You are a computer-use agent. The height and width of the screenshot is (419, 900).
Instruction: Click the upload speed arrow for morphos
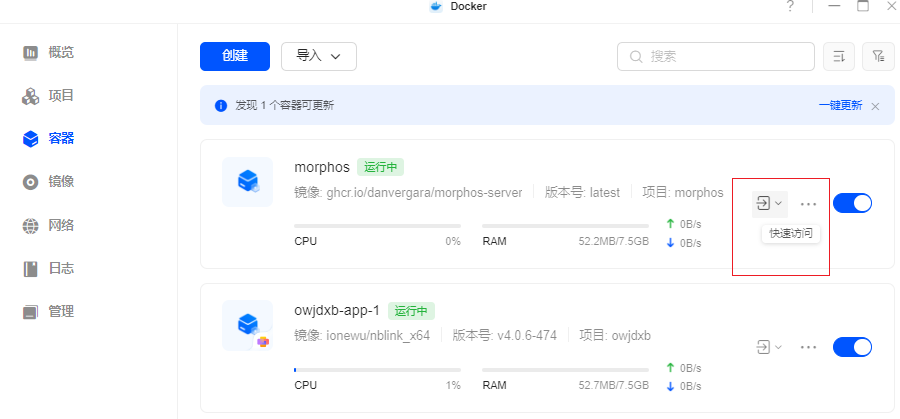coord(670,224)
